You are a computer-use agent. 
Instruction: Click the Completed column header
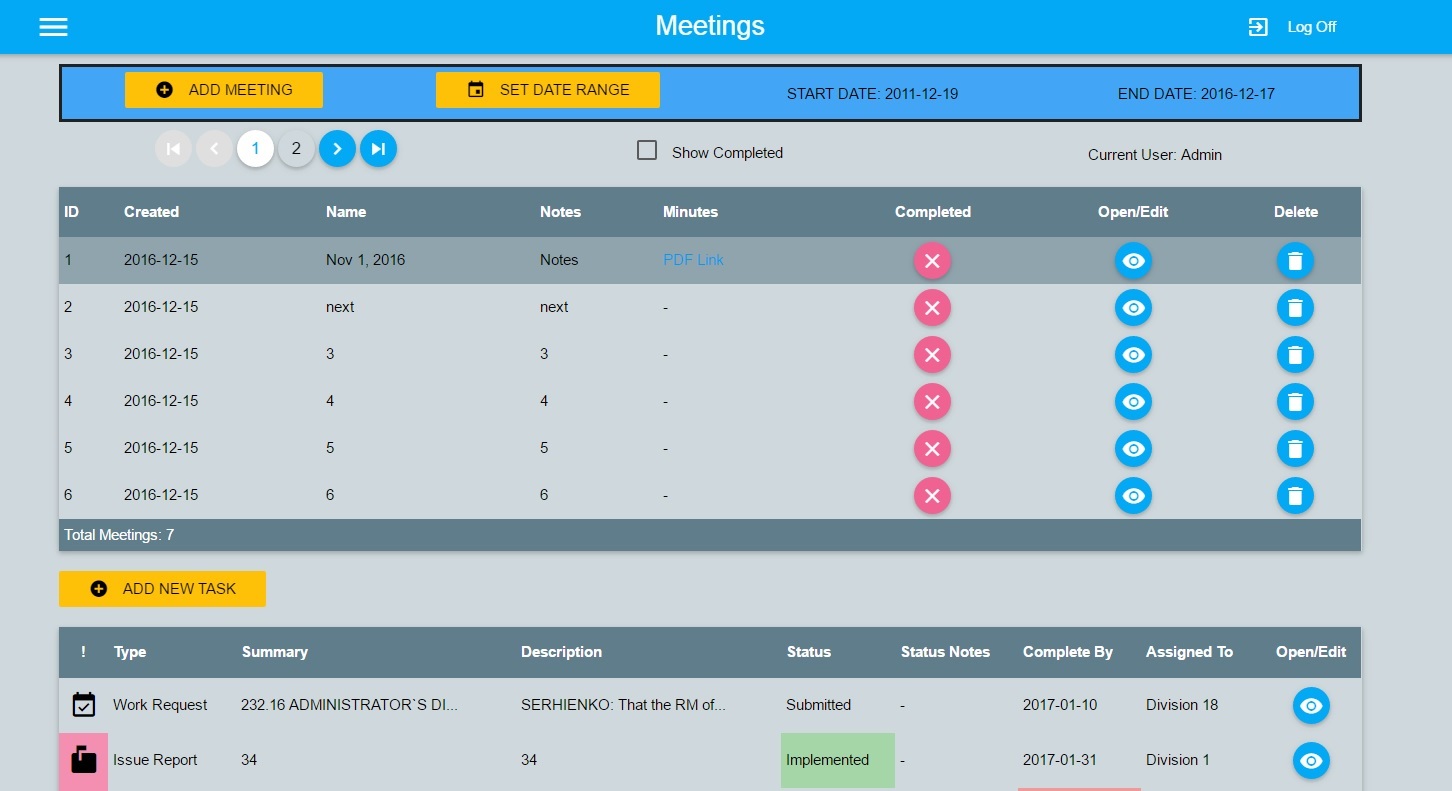(933, 212)
